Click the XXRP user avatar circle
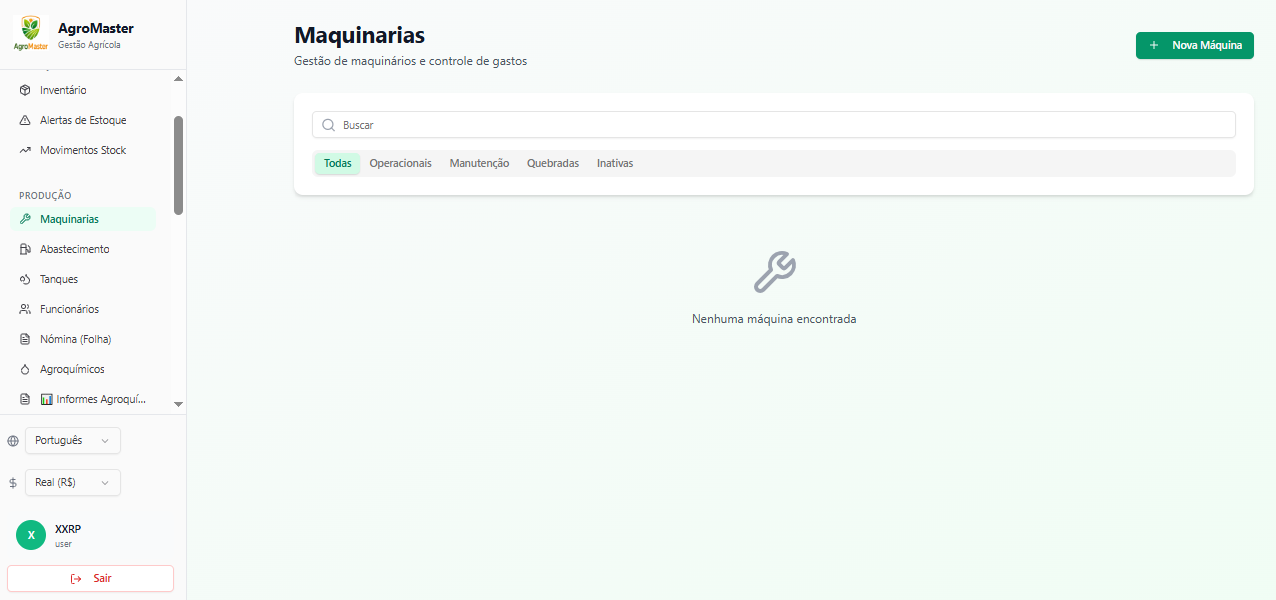This screenshot has width=1276, height=600. pos(31,535)
